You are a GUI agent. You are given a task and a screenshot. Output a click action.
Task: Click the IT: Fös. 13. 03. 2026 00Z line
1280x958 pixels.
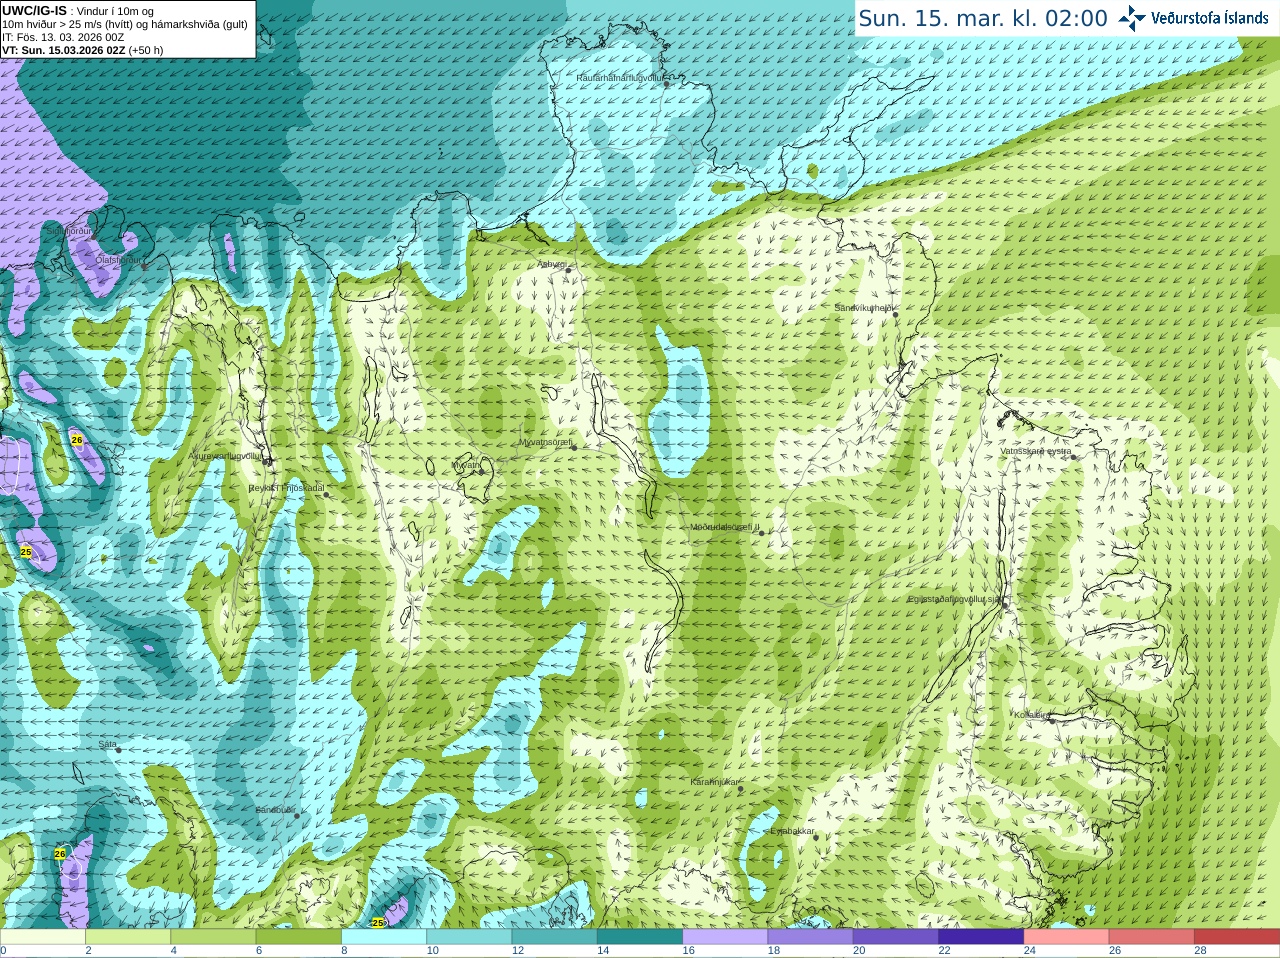click(x=63, y=37)
